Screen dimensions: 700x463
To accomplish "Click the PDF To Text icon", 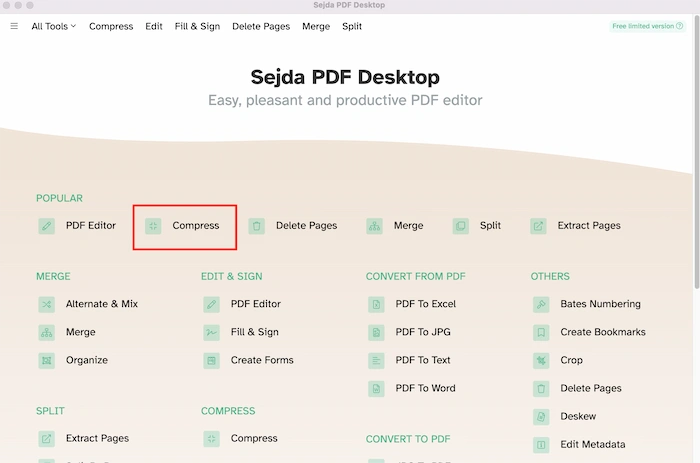I will (x=376, y=361).
